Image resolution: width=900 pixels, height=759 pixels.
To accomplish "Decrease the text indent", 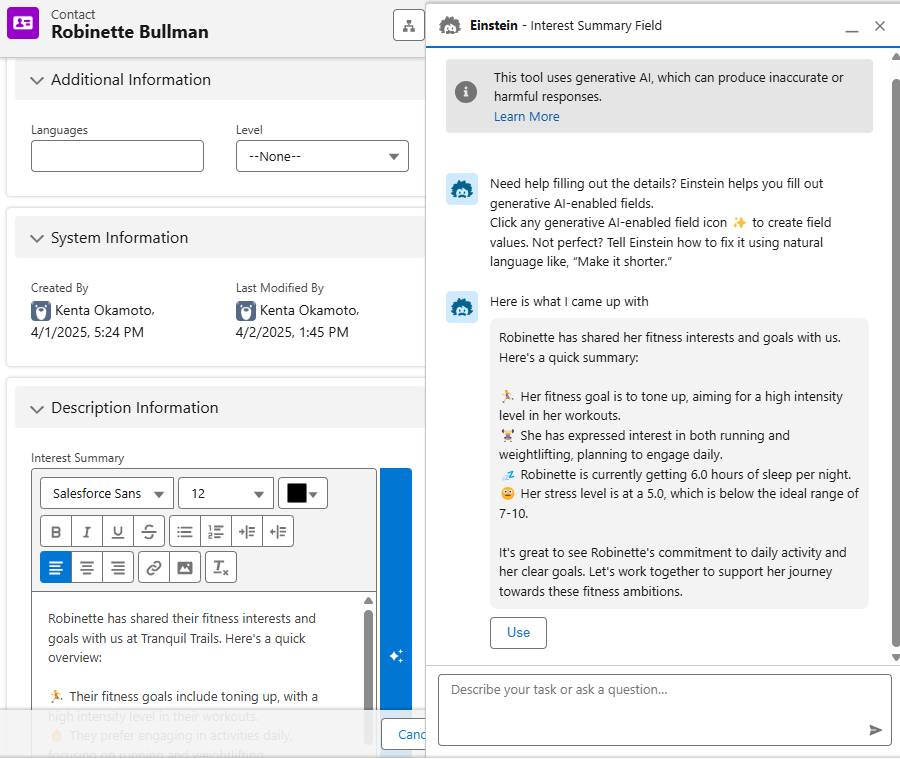I will pyautogui.click(x=278, y=532).
